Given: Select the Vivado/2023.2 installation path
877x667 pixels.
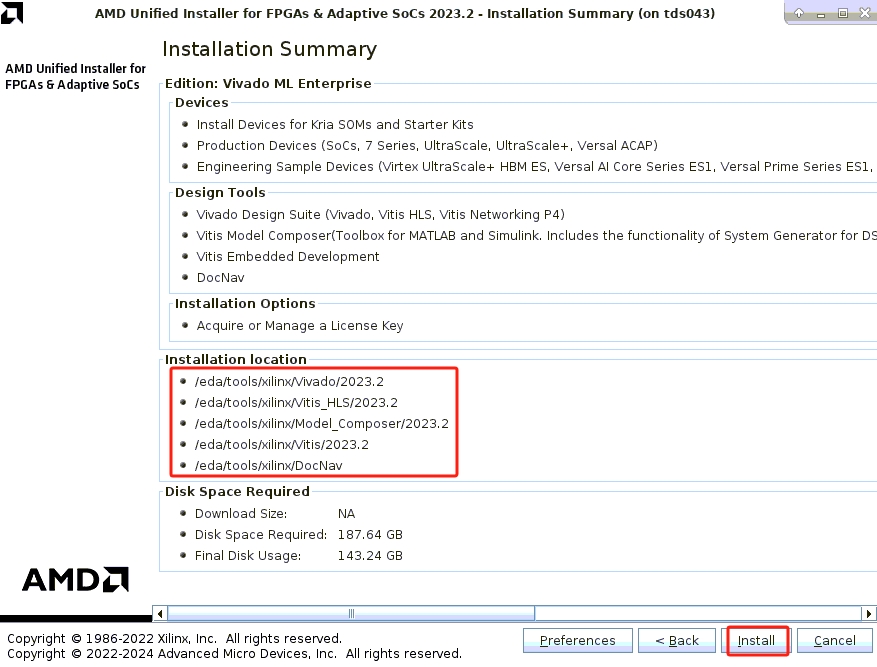Looking at the screenshot, I should coord(290,382).
